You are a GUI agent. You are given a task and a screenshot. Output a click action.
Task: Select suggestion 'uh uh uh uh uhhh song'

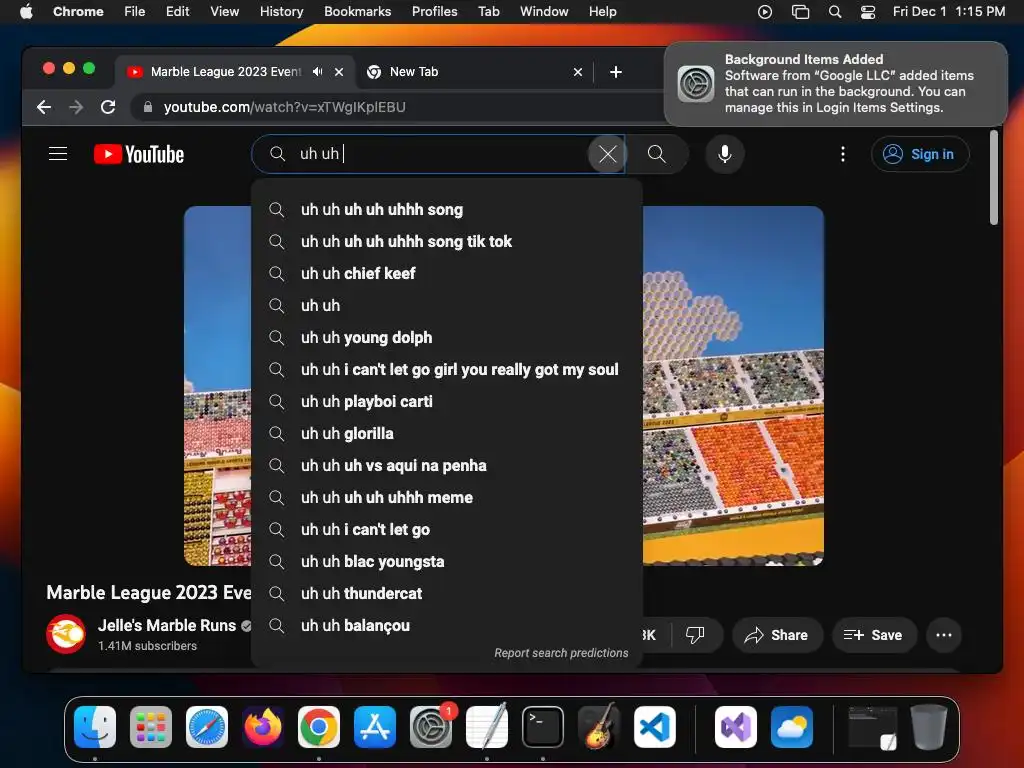[x=447, y=210]
